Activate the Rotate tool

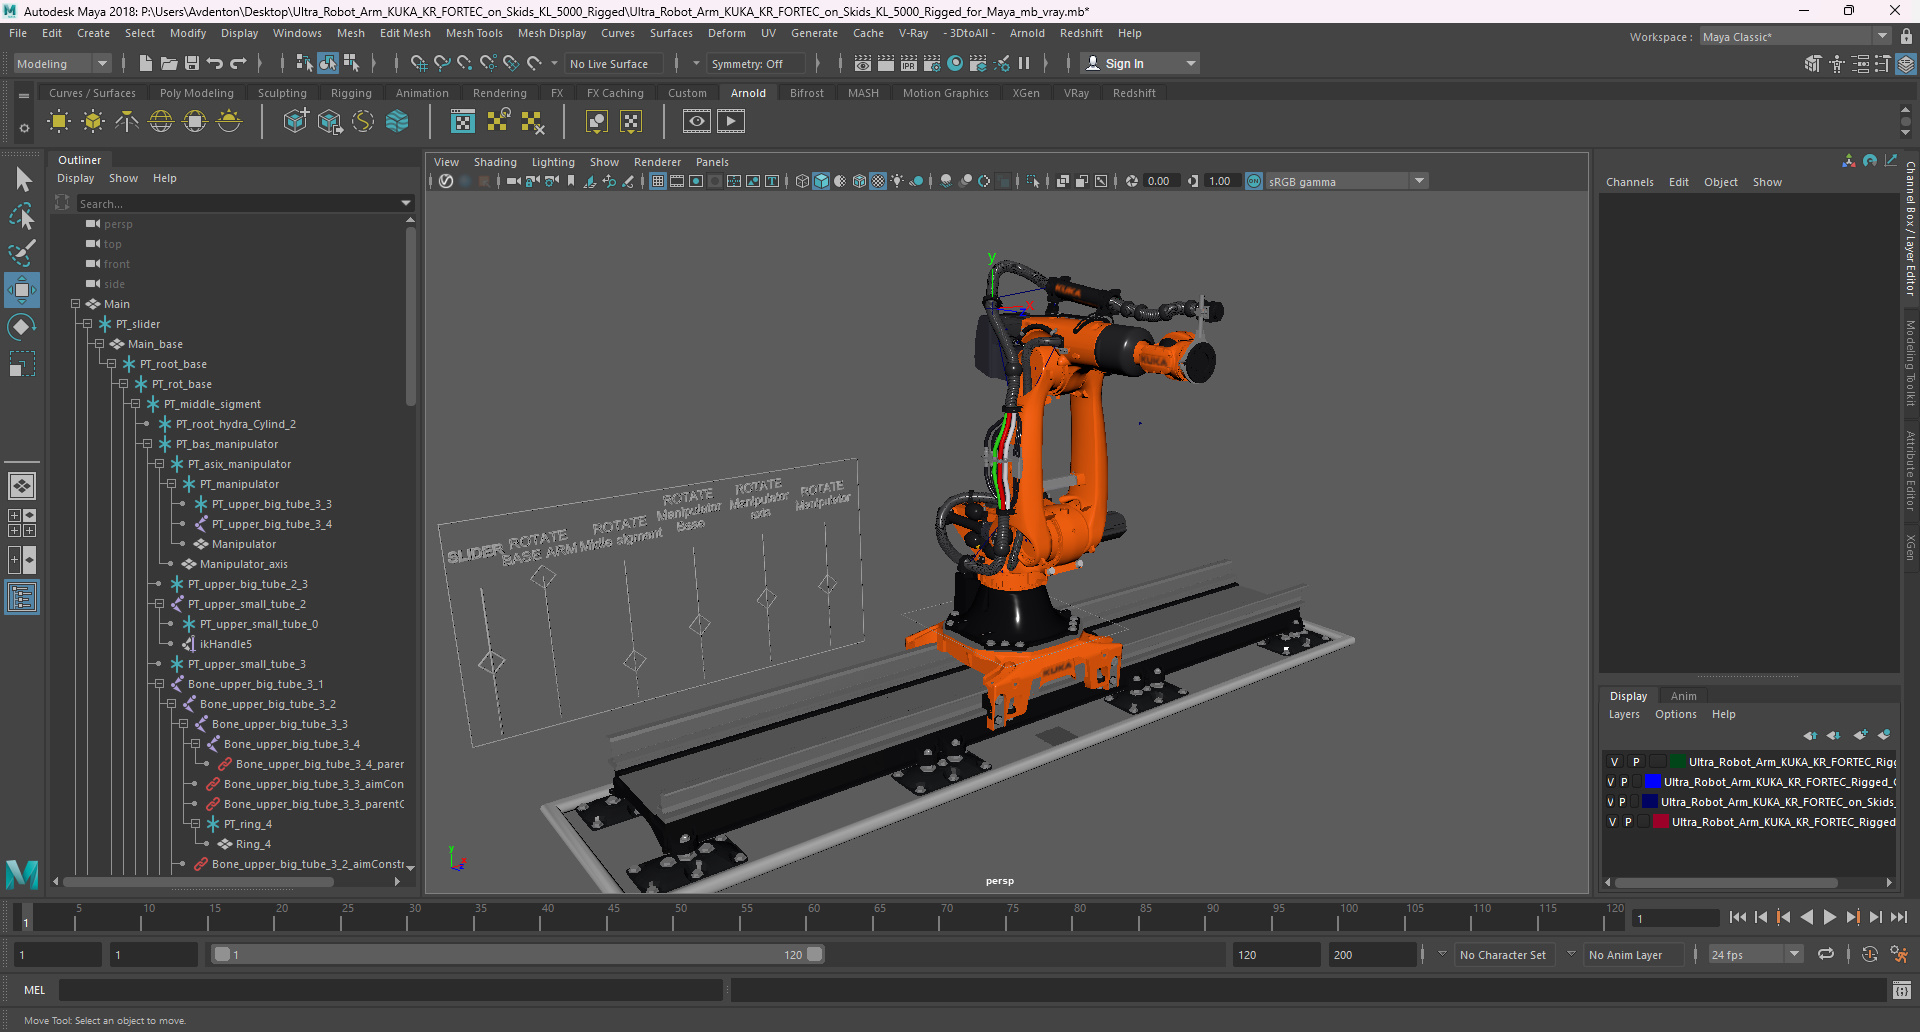(x=22, y=327)
